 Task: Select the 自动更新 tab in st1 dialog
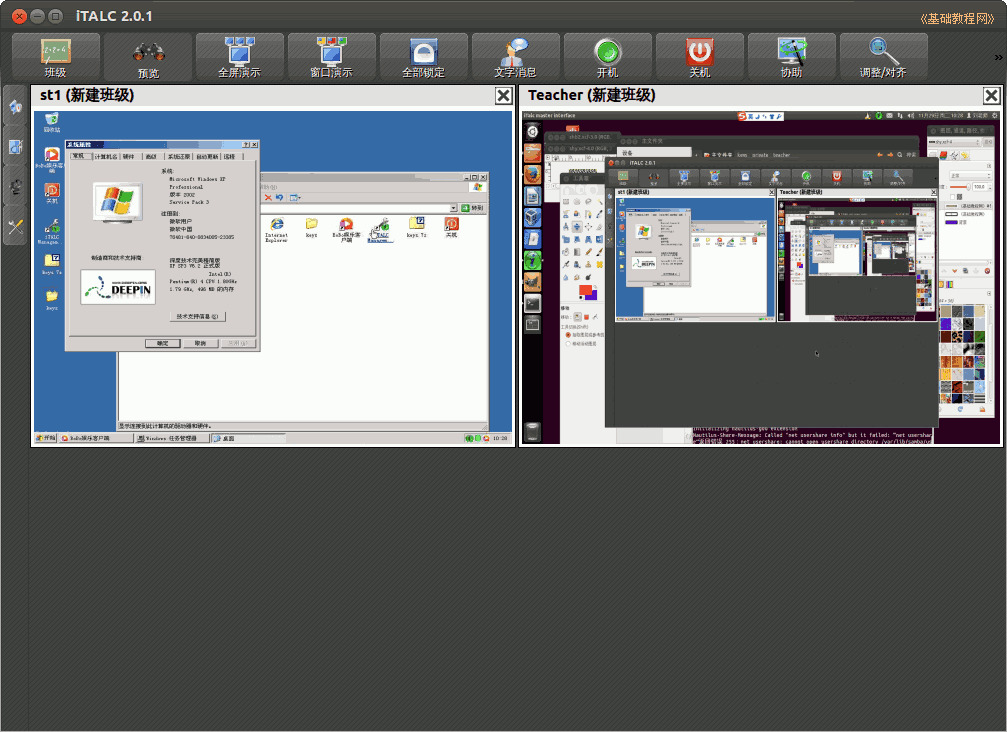[207, 156]
